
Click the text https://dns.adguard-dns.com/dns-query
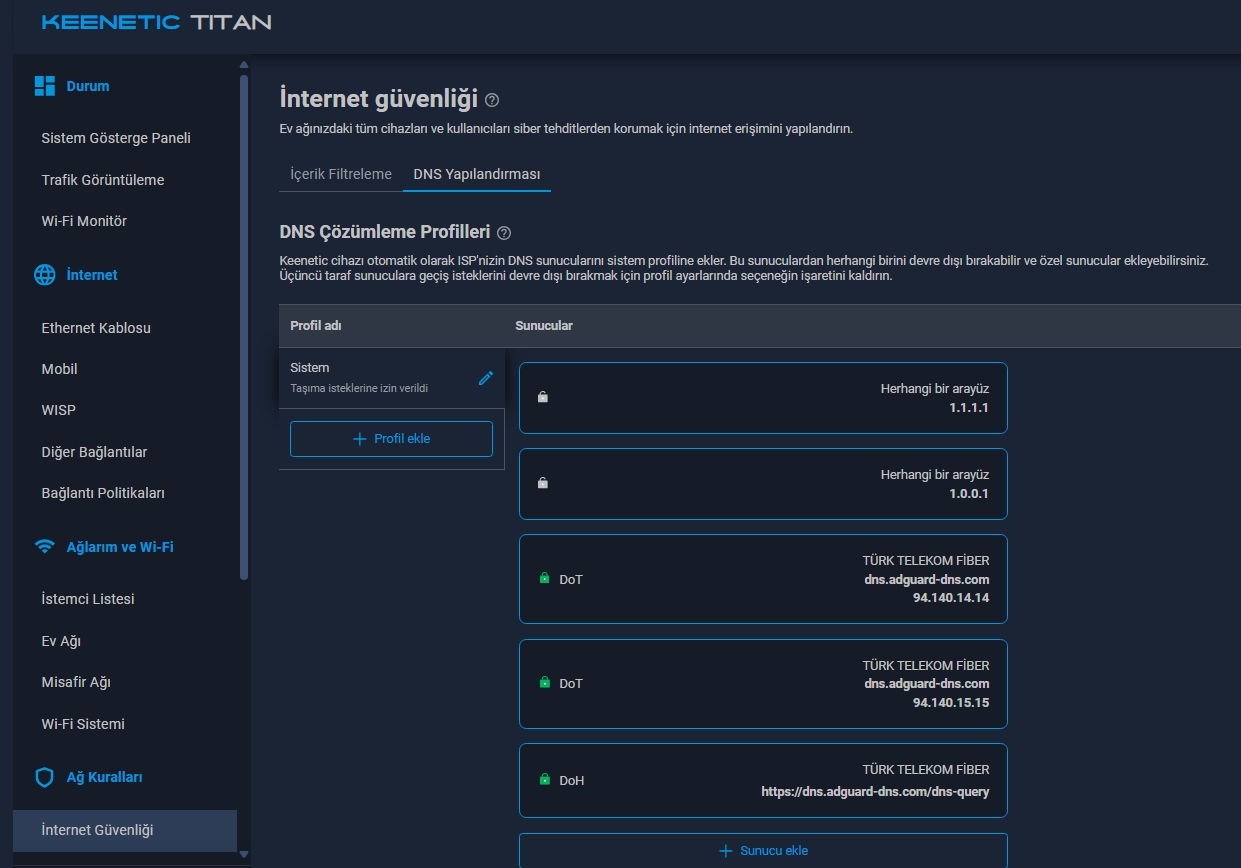(x=875, y=792)
